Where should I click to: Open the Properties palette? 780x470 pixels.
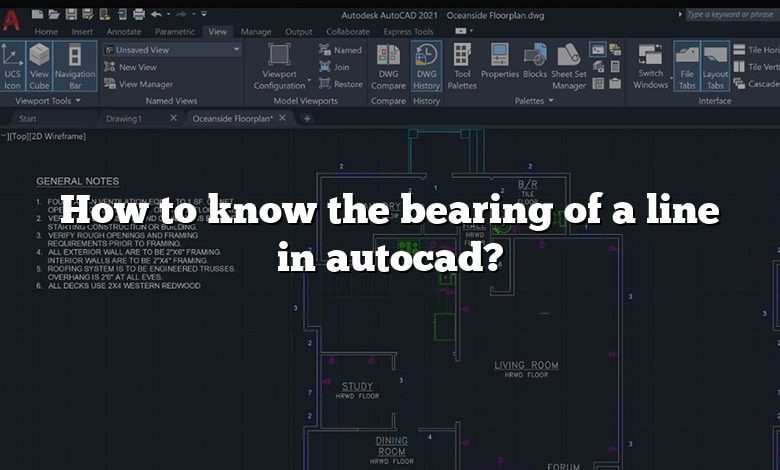coord(499,65)
